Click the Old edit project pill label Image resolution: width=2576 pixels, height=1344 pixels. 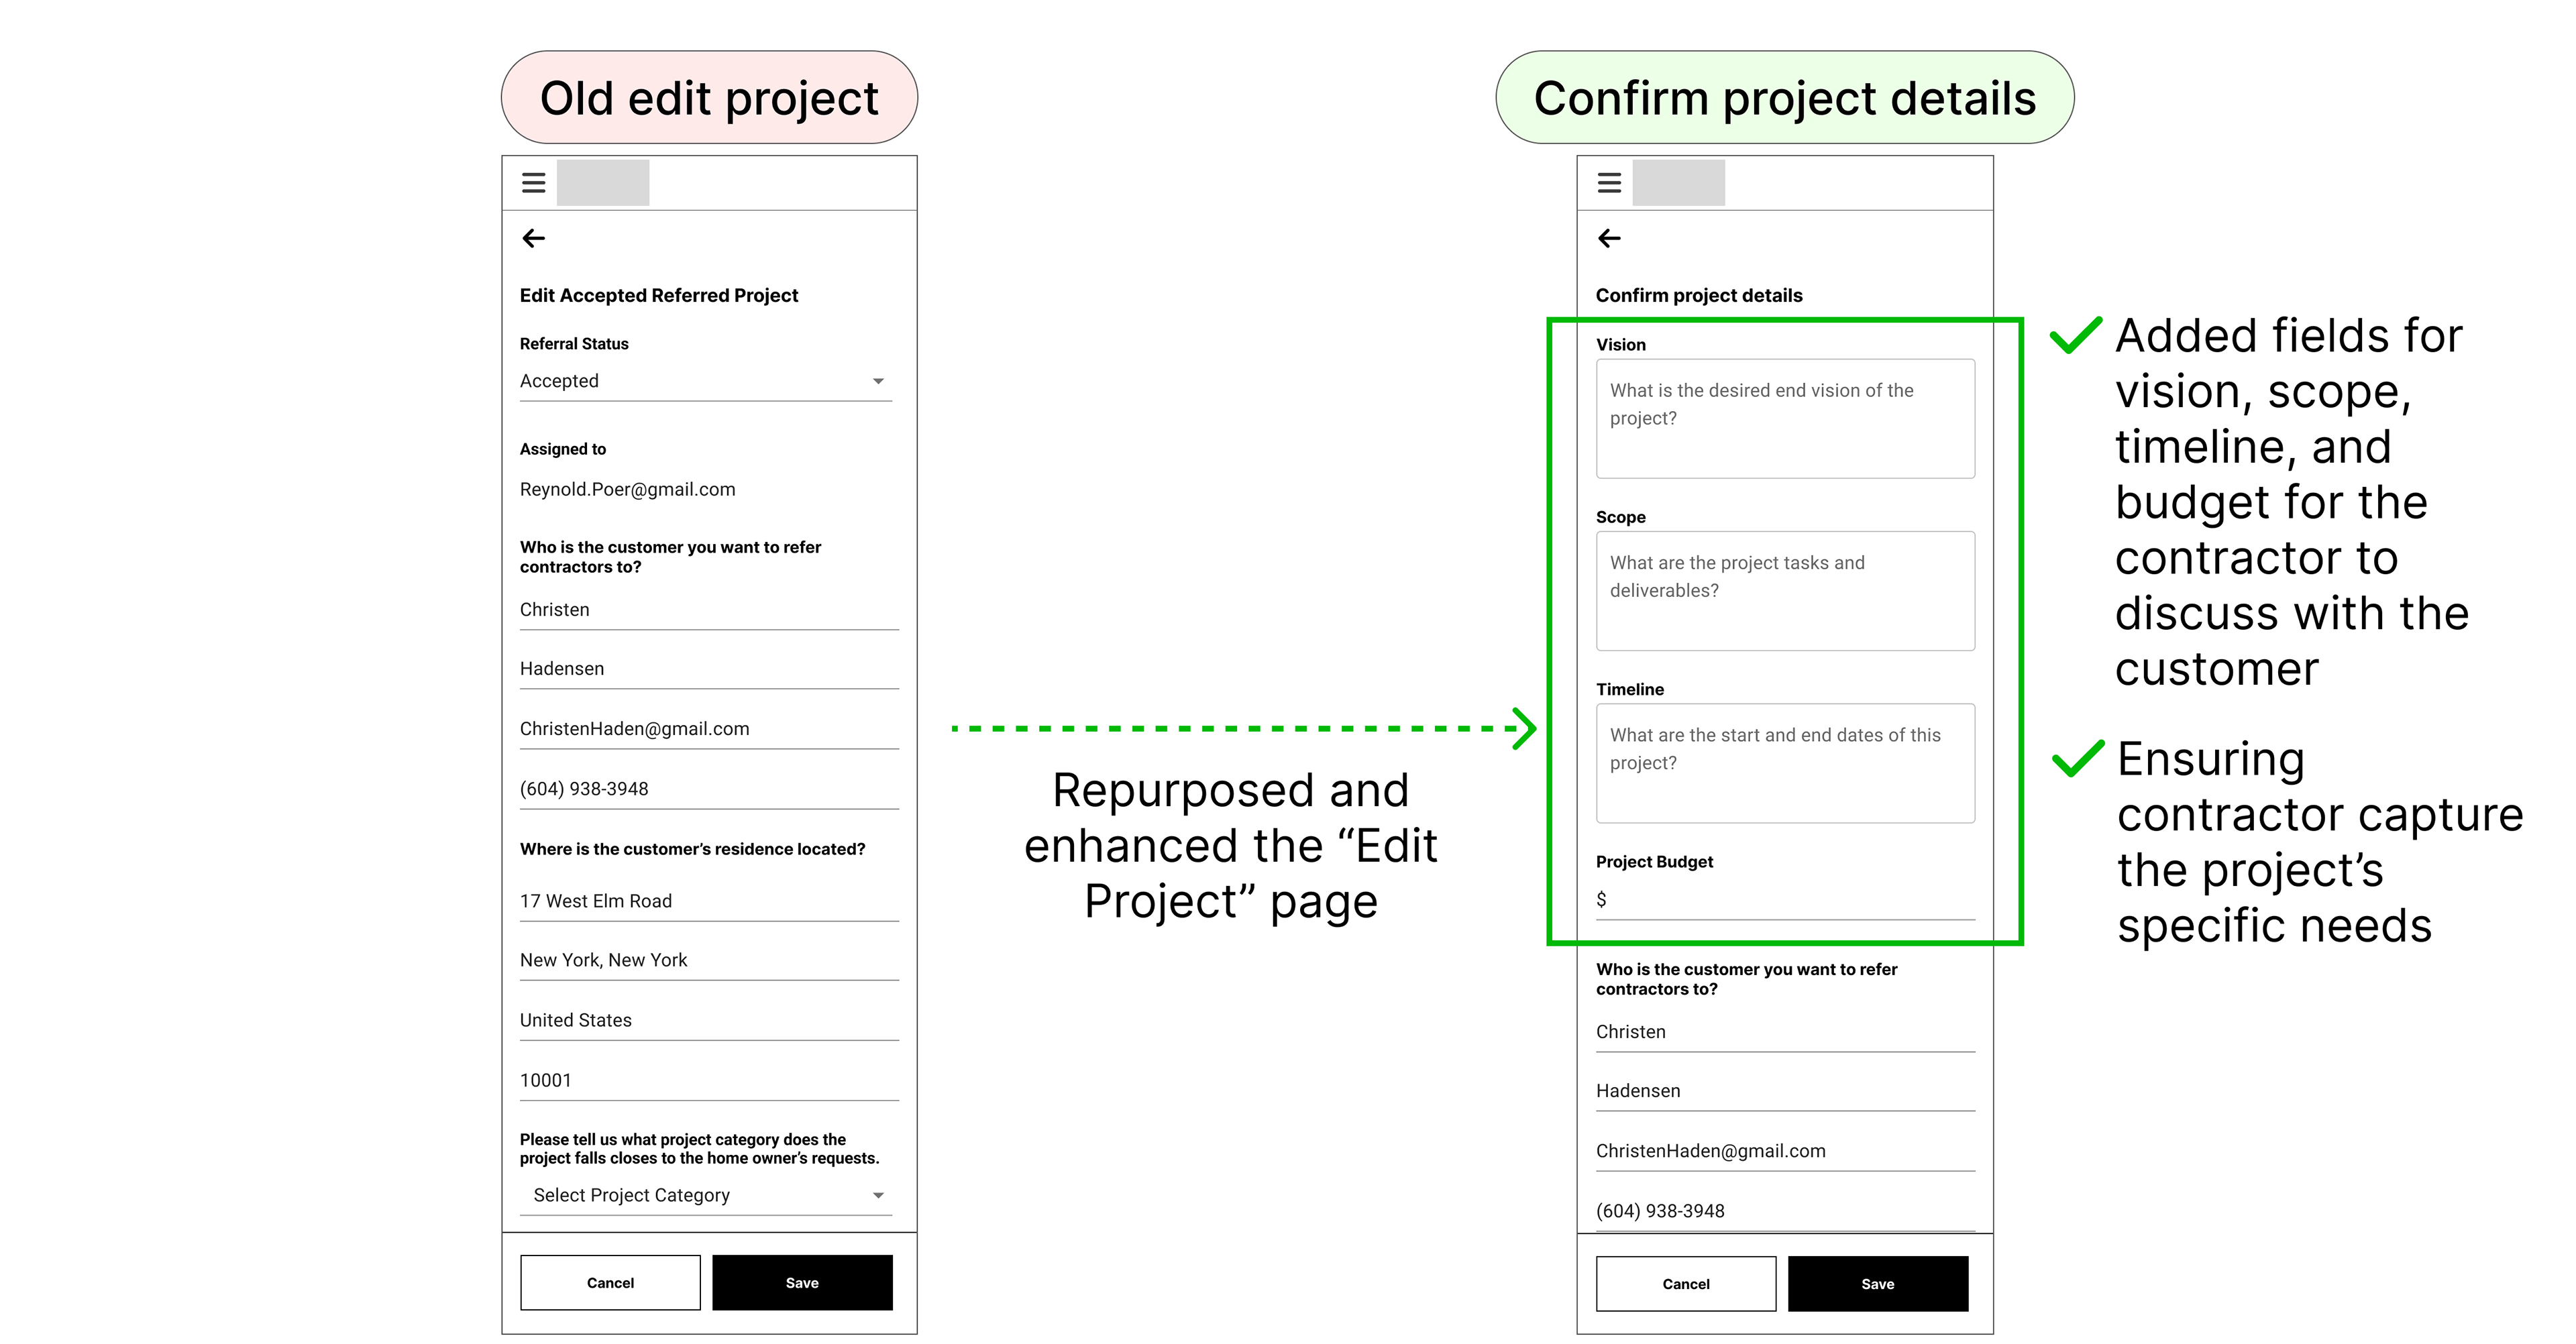click(x=709, y=98)
